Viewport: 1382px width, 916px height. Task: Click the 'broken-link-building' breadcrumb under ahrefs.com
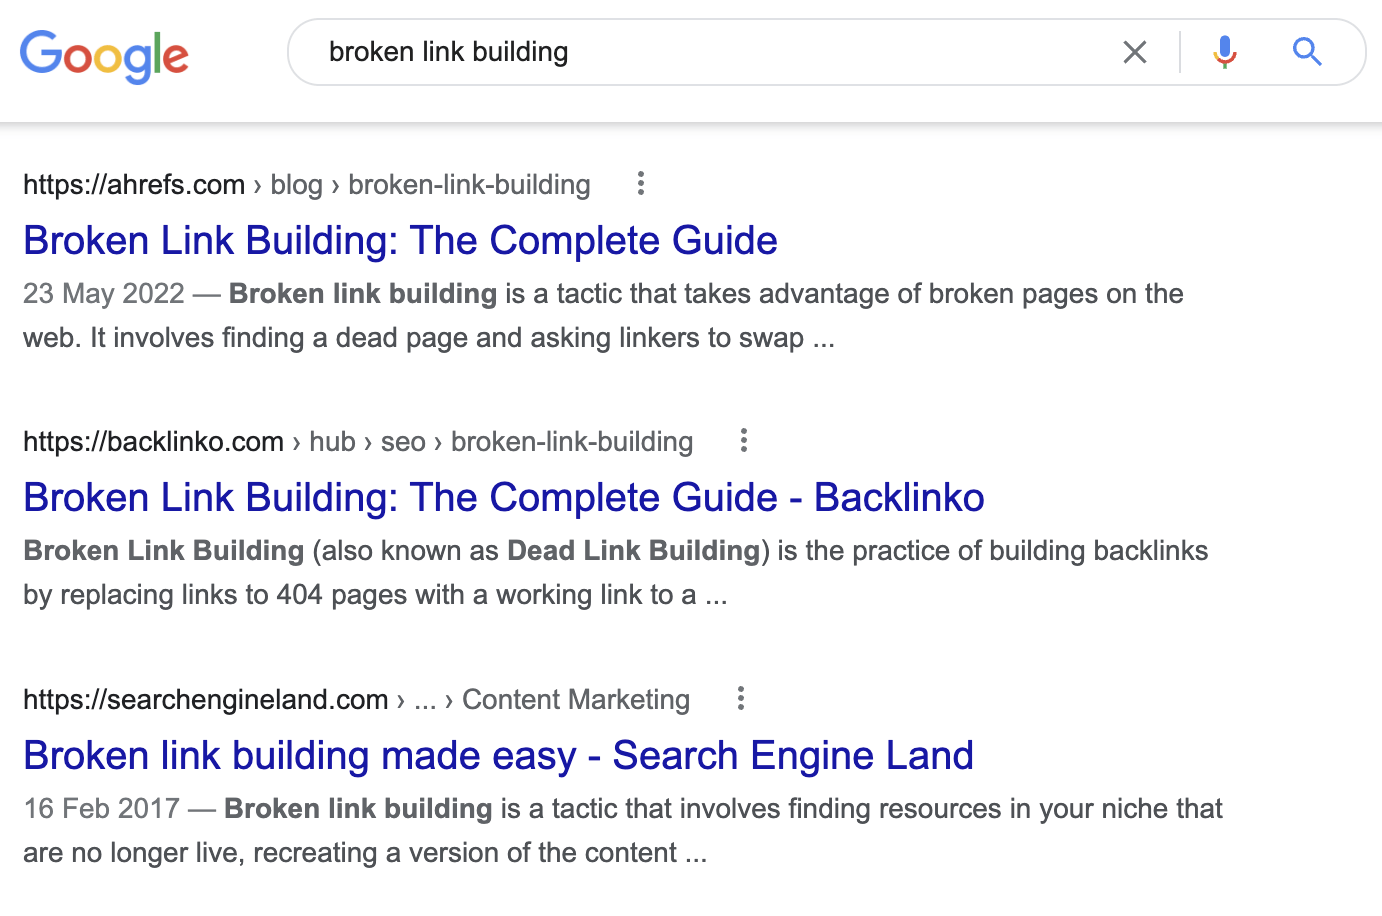pyautogui.click(x=469, y=184)
